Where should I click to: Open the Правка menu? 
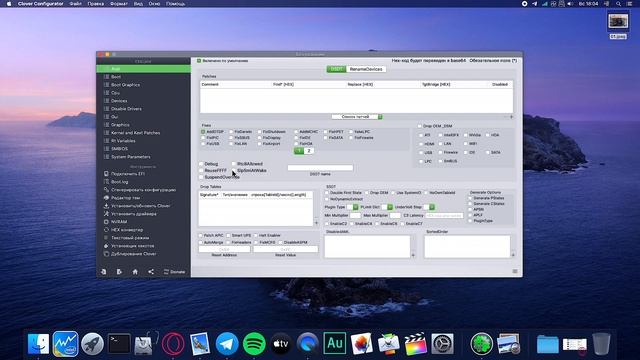click(96, 4)
